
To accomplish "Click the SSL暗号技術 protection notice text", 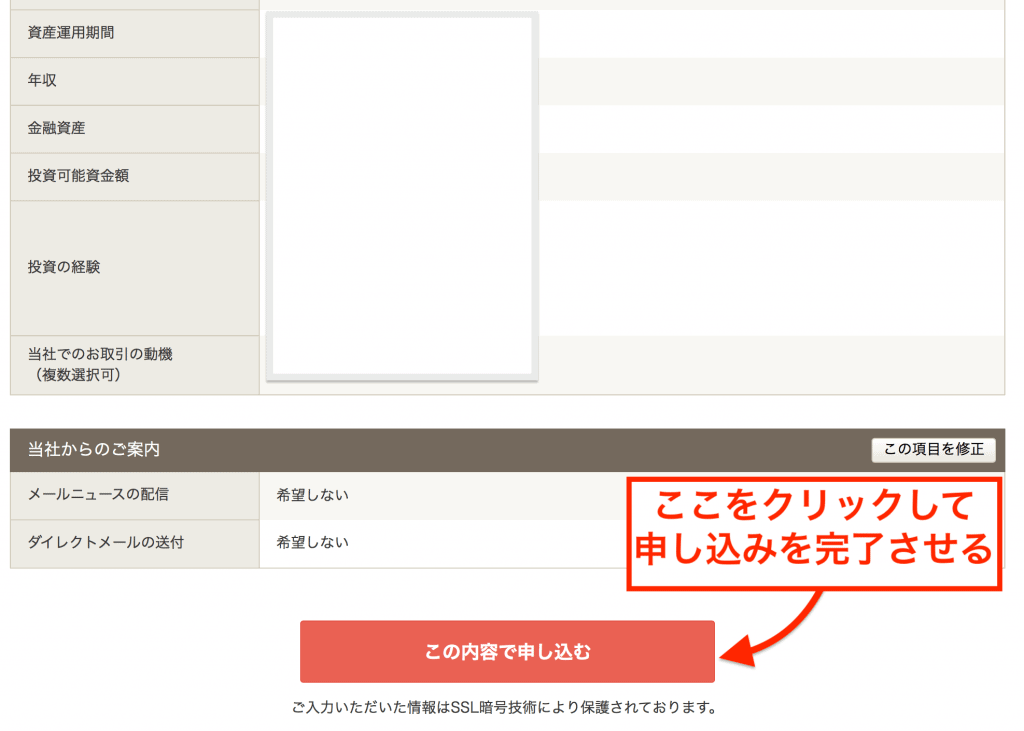I will pos(504,707).
